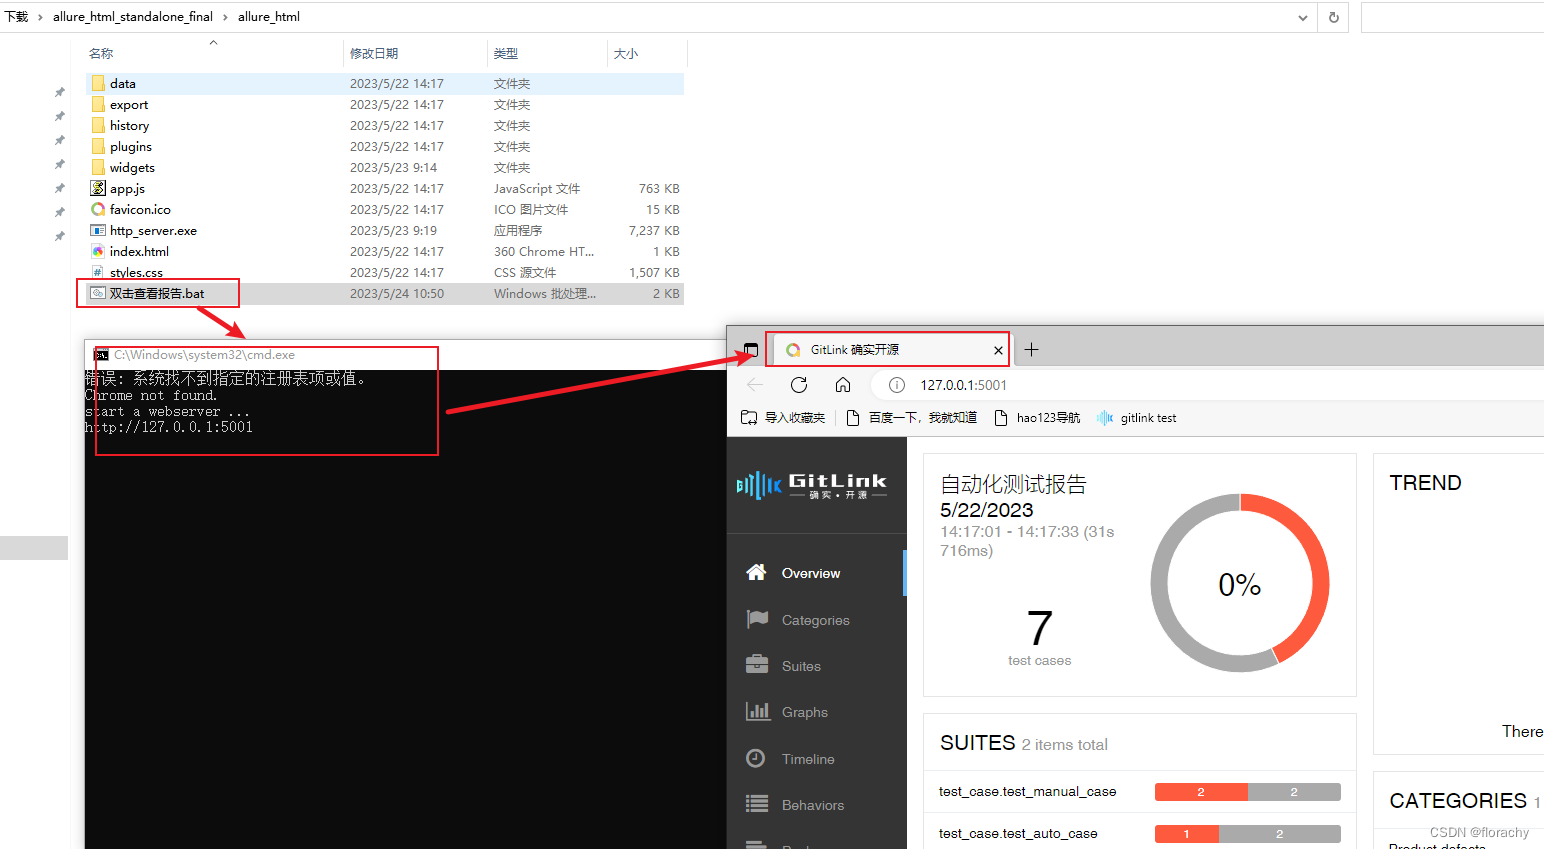This screenshot has width=1544, height=849.
Task: Open the hao123导航 bookmark
Action: coord(1037,418)
